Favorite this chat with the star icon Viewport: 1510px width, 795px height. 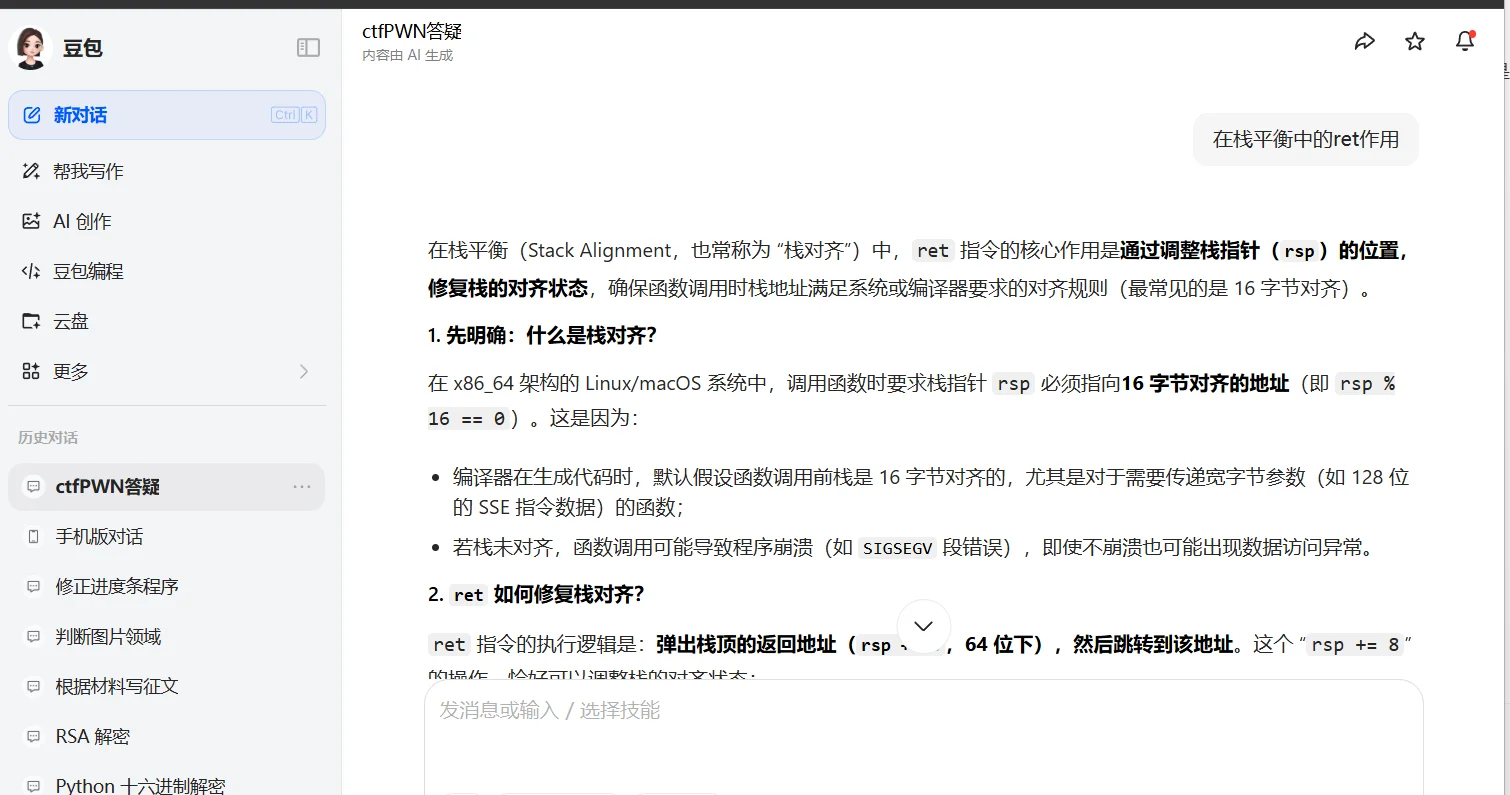(x=1415, y=41)
